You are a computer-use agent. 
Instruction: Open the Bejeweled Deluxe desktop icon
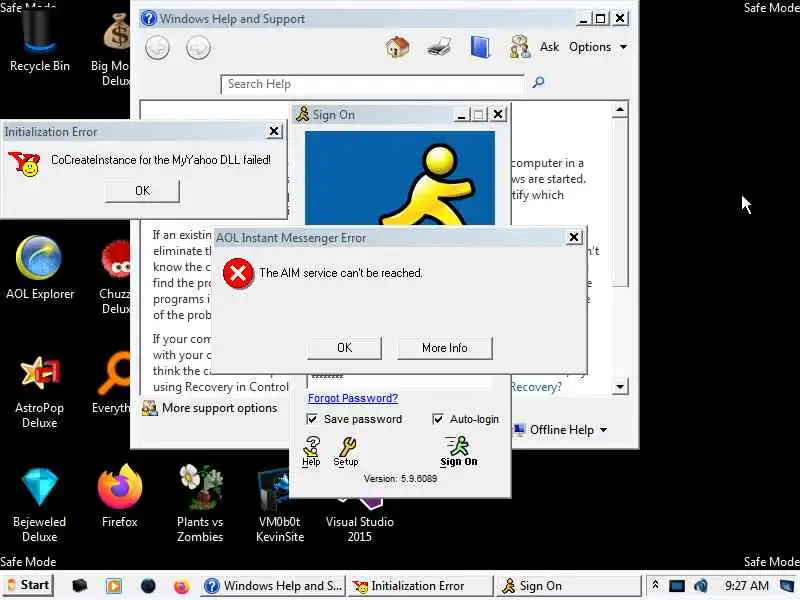pos(39,505)
